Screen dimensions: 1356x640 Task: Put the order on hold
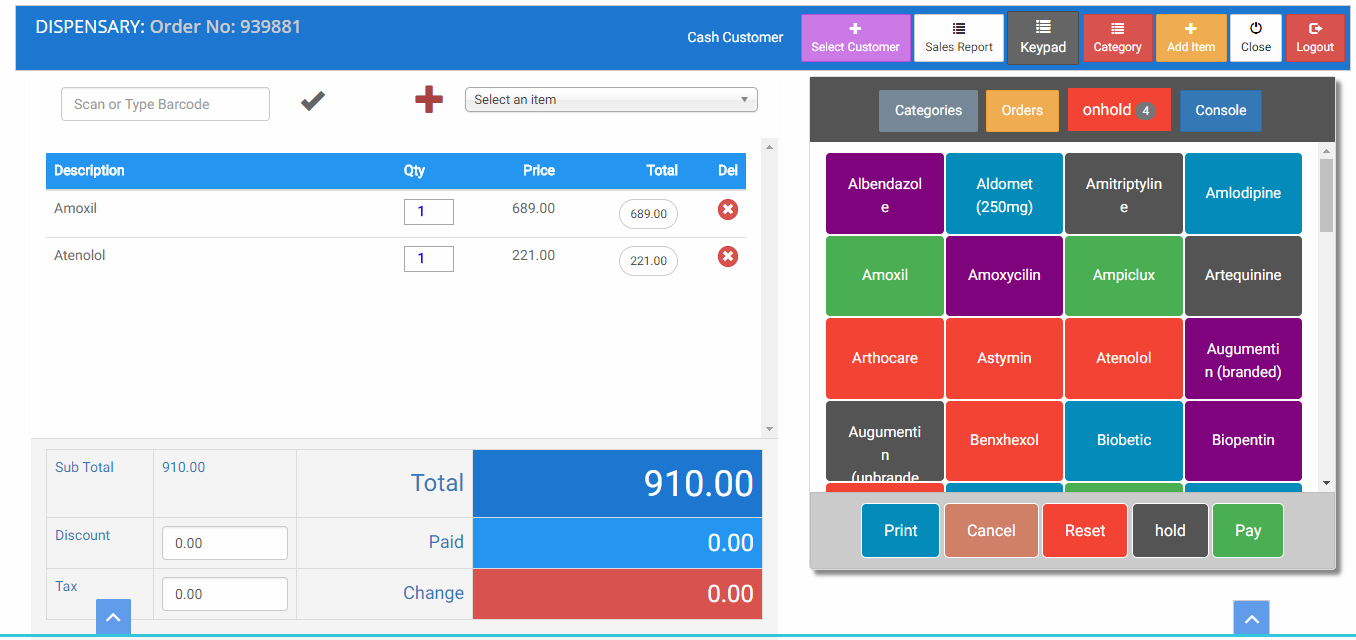click(x=1170, y=531)
